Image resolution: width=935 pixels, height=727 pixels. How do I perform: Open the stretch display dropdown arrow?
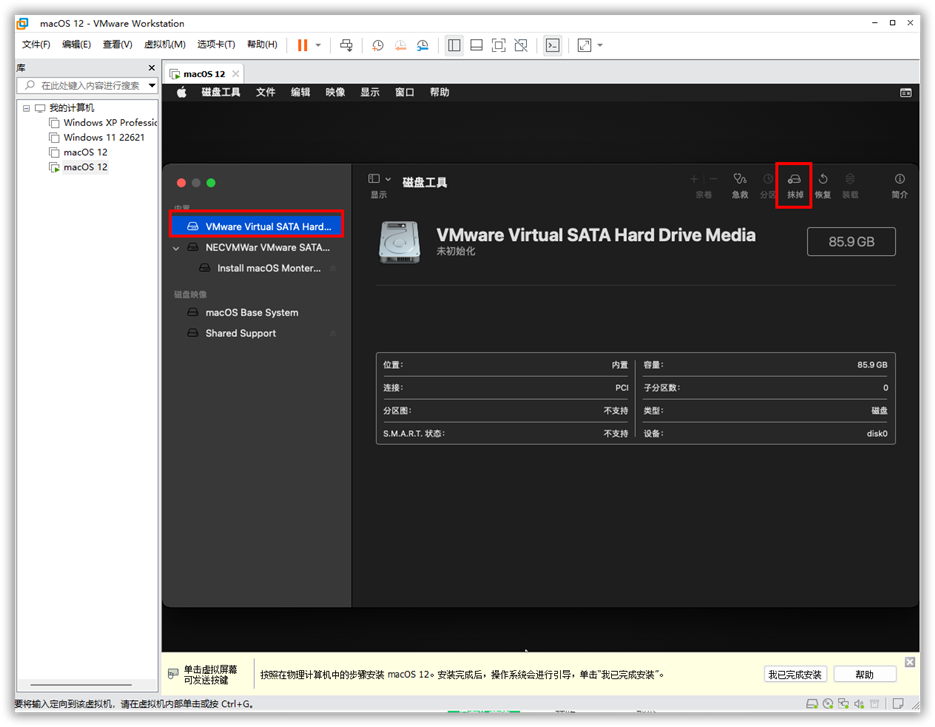point(600,45)
